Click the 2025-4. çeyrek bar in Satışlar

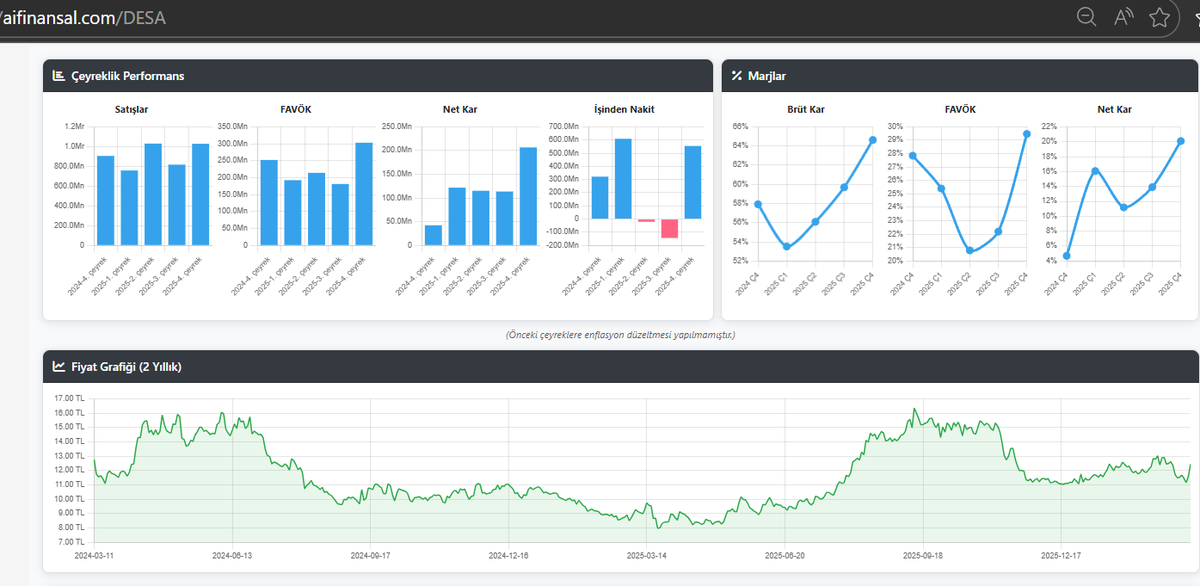click(x=200, y=194)
